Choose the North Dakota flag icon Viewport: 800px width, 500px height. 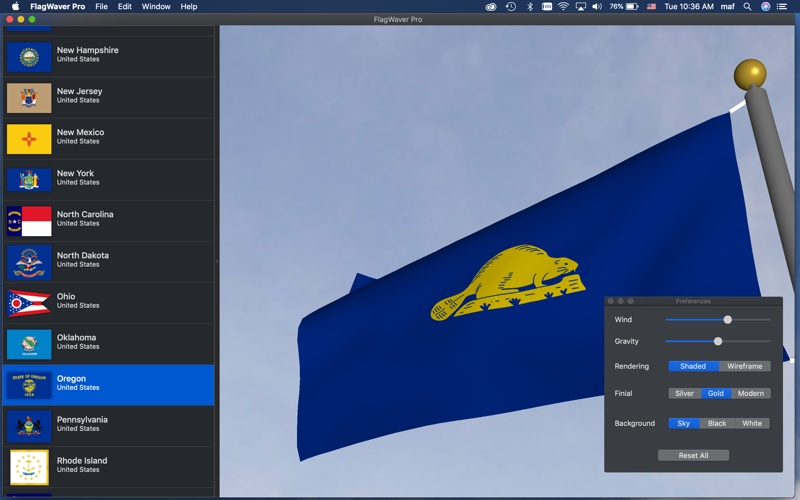(x=29, y=262)
